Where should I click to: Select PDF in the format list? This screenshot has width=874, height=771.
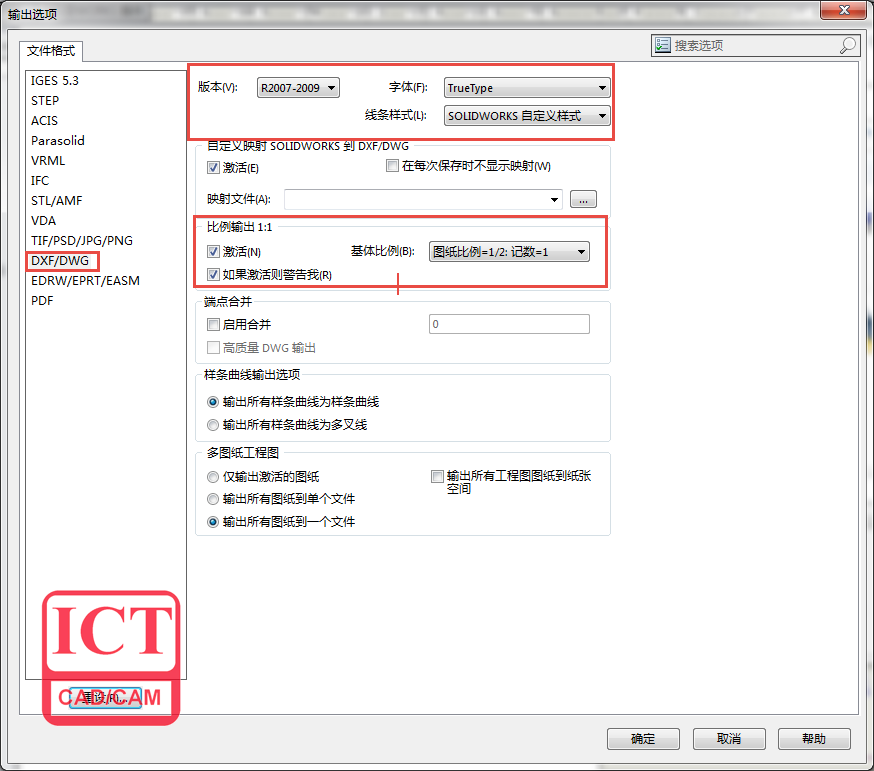coord(42,300)
